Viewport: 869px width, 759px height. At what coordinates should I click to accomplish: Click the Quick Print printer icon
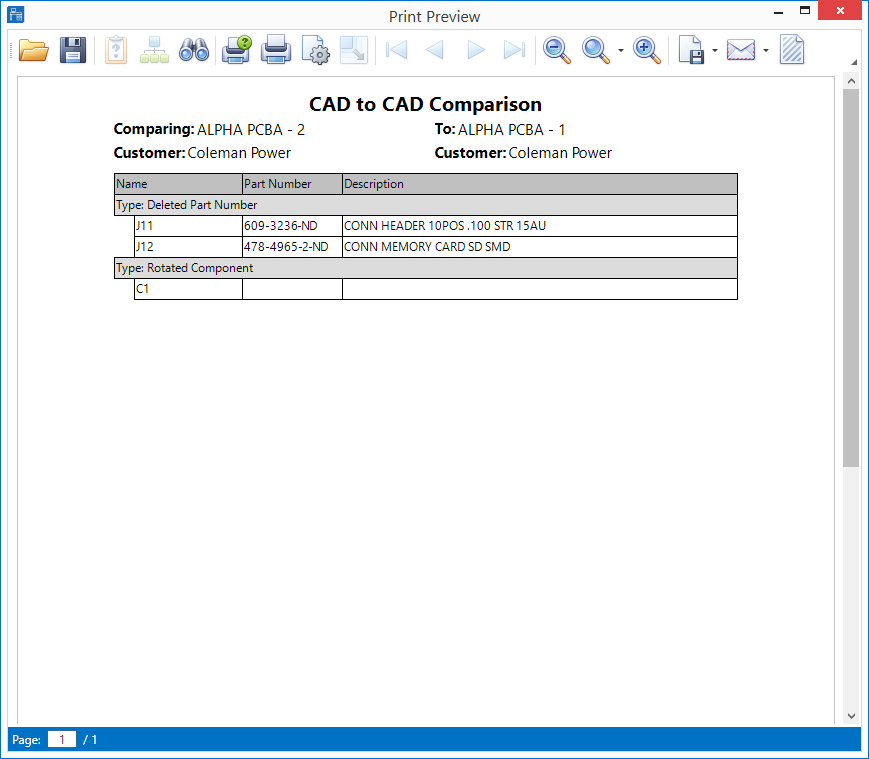click(276, 50)
